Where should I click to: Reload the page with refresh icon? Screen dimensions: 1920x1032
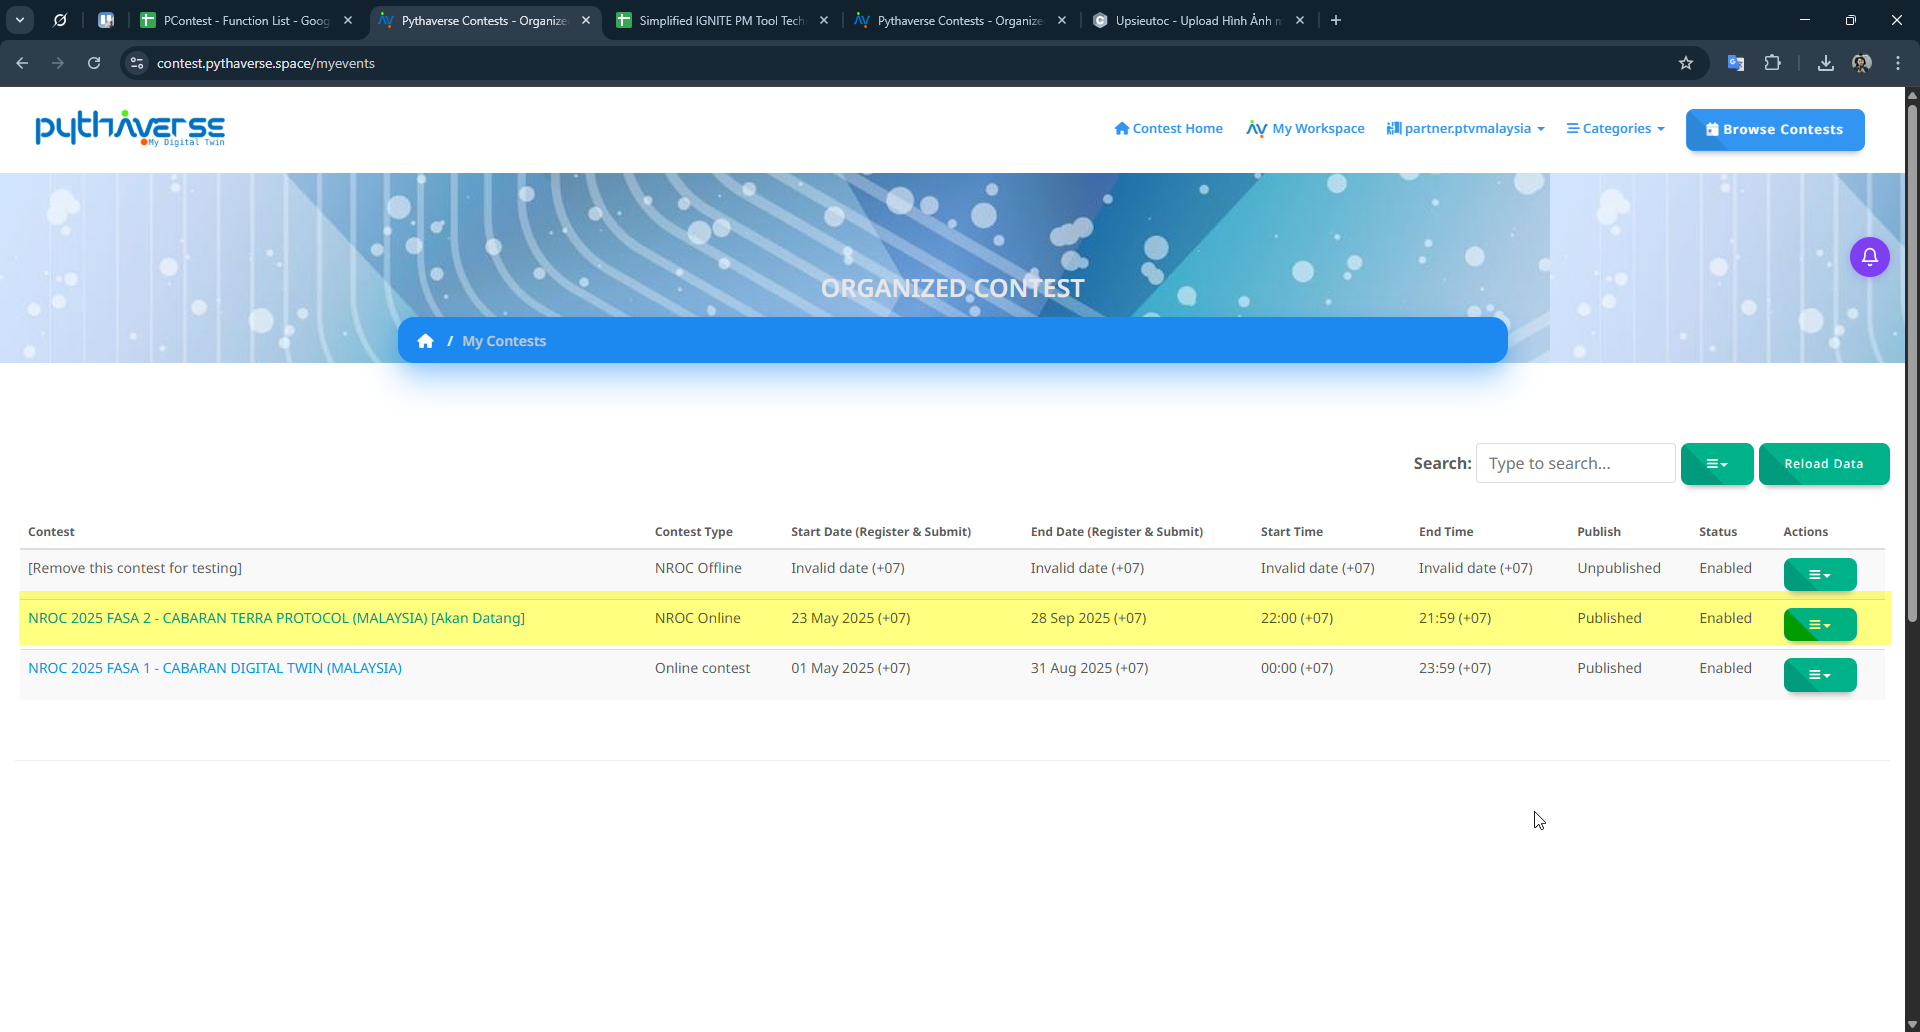[x=94, y=63]
